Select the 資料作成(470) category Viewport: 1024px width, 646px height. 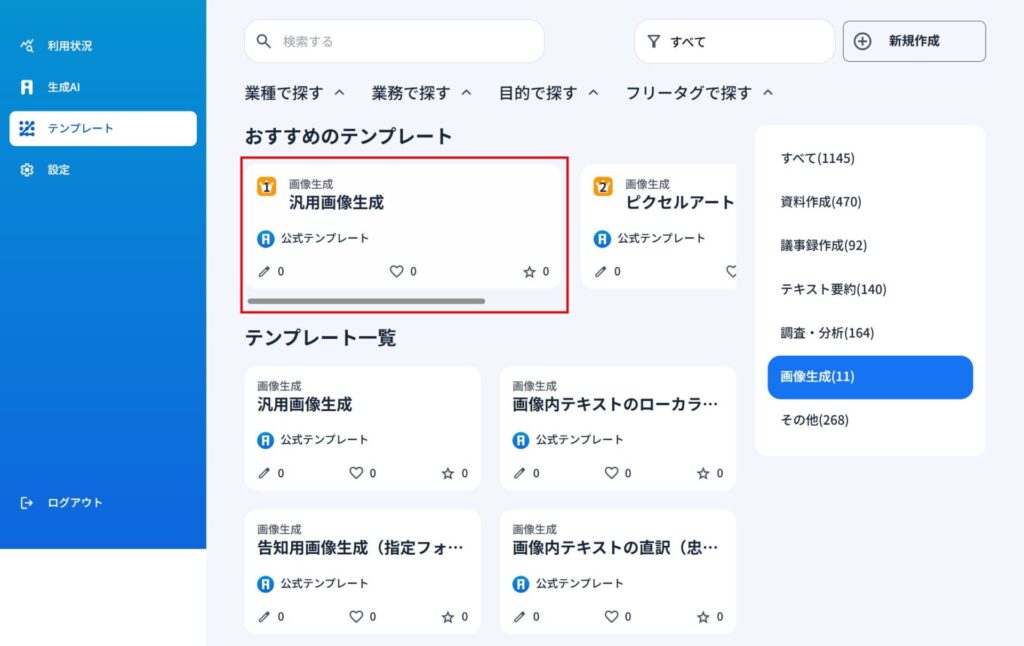tap(821, 202)
